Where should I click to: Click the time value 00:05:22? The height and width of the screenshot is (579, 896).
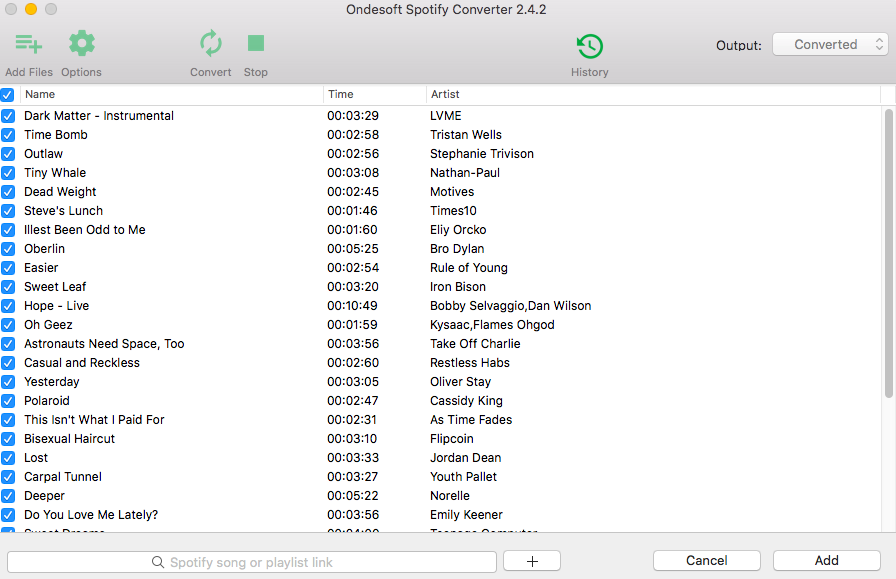click(353, 496)
